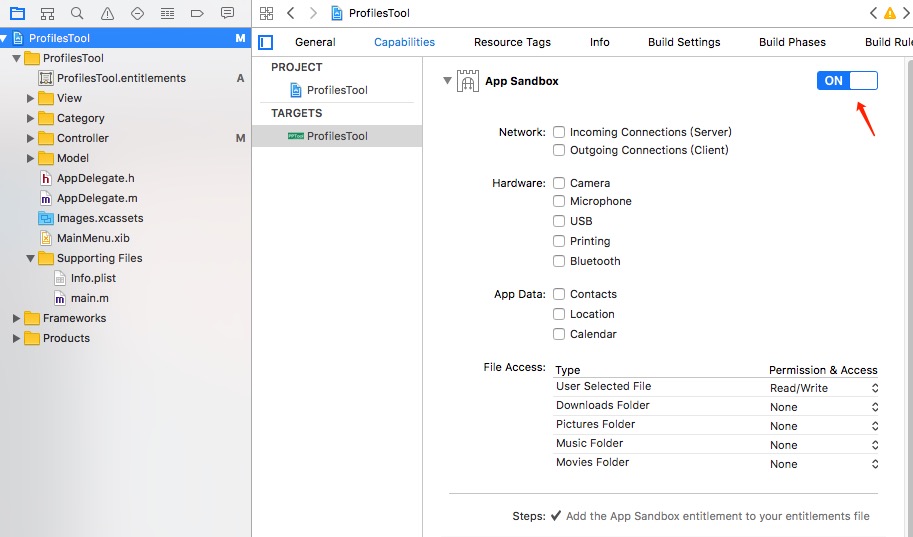
Task: Open the Project navigator folder icon
Action: click(17, 13)
